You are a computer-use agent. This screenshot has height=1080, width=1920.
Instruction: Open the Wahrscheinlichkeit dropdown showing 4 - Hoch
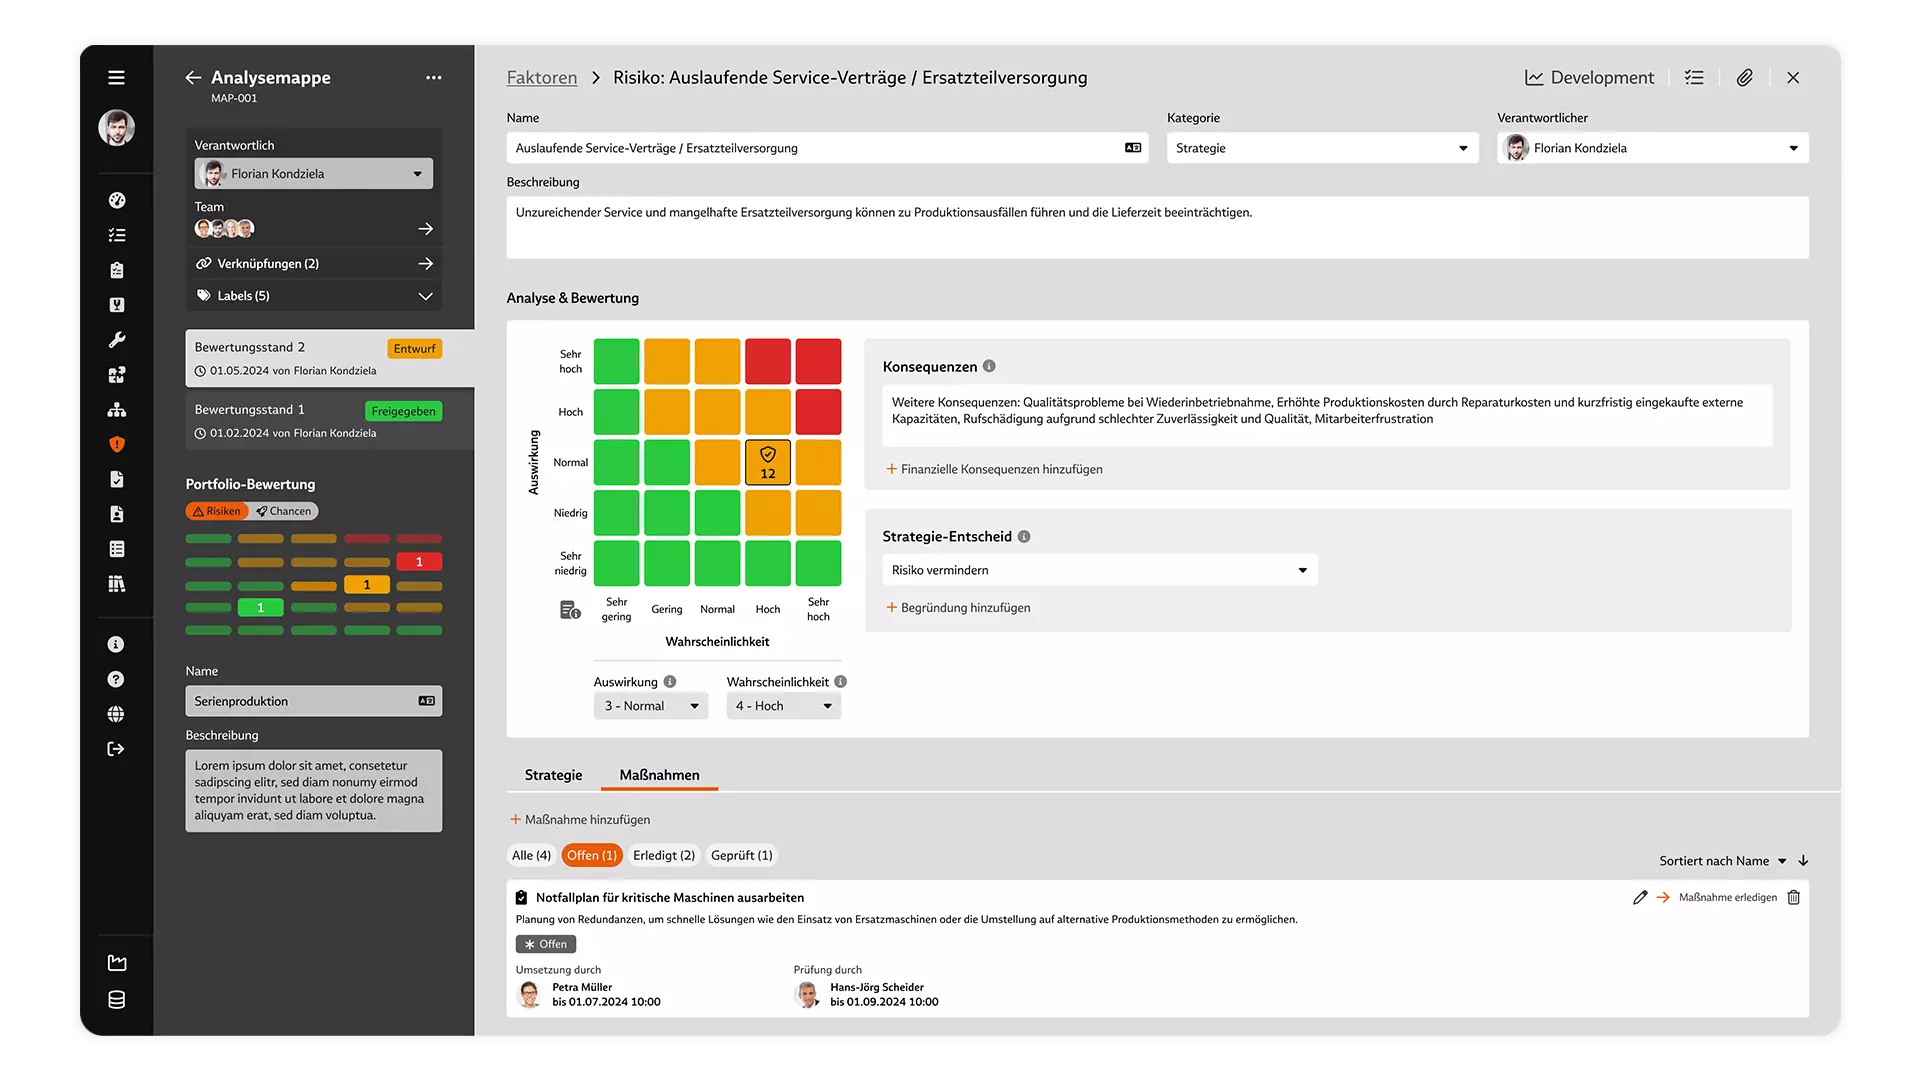pos(784,706)
